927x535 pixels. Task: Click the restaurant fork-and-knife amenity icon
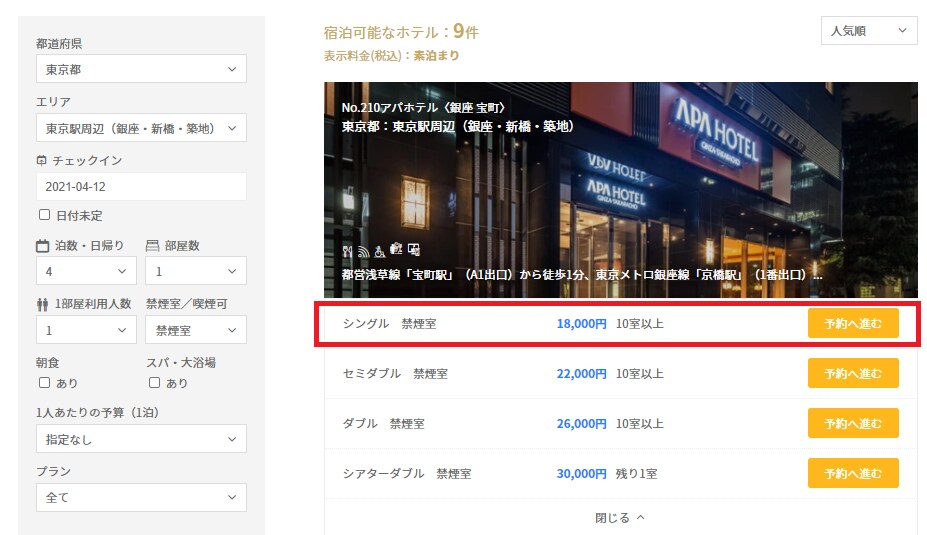tap(347, 251)
